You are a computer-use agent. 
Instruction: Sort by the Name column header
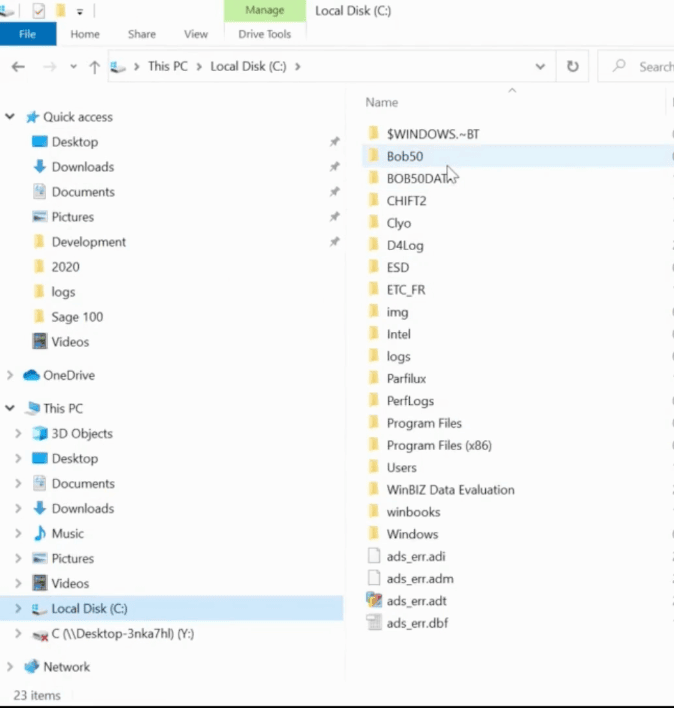(381, 102)
